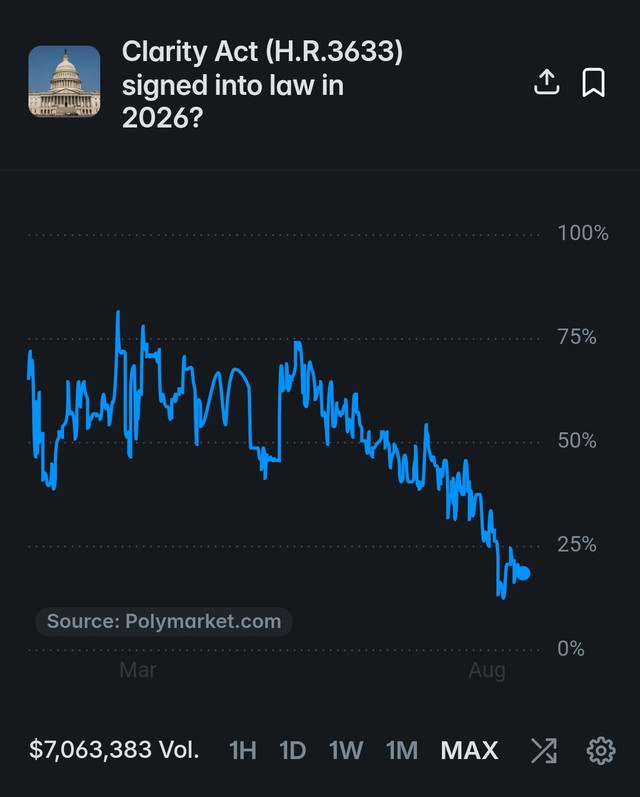Tap the share upload icon

tap(546, 82)
